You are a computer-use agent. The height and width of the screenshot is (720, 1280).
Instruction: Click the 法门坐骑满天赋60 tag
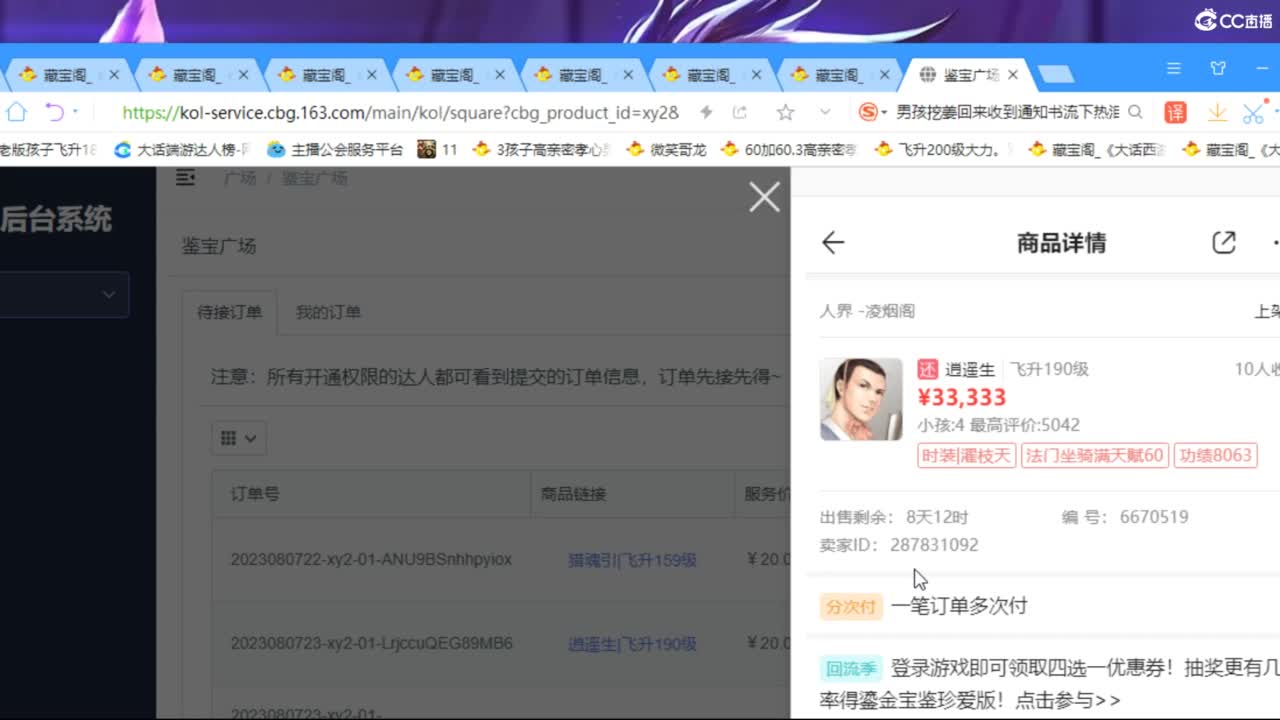pyautogui.click(x=1095, y=456)
